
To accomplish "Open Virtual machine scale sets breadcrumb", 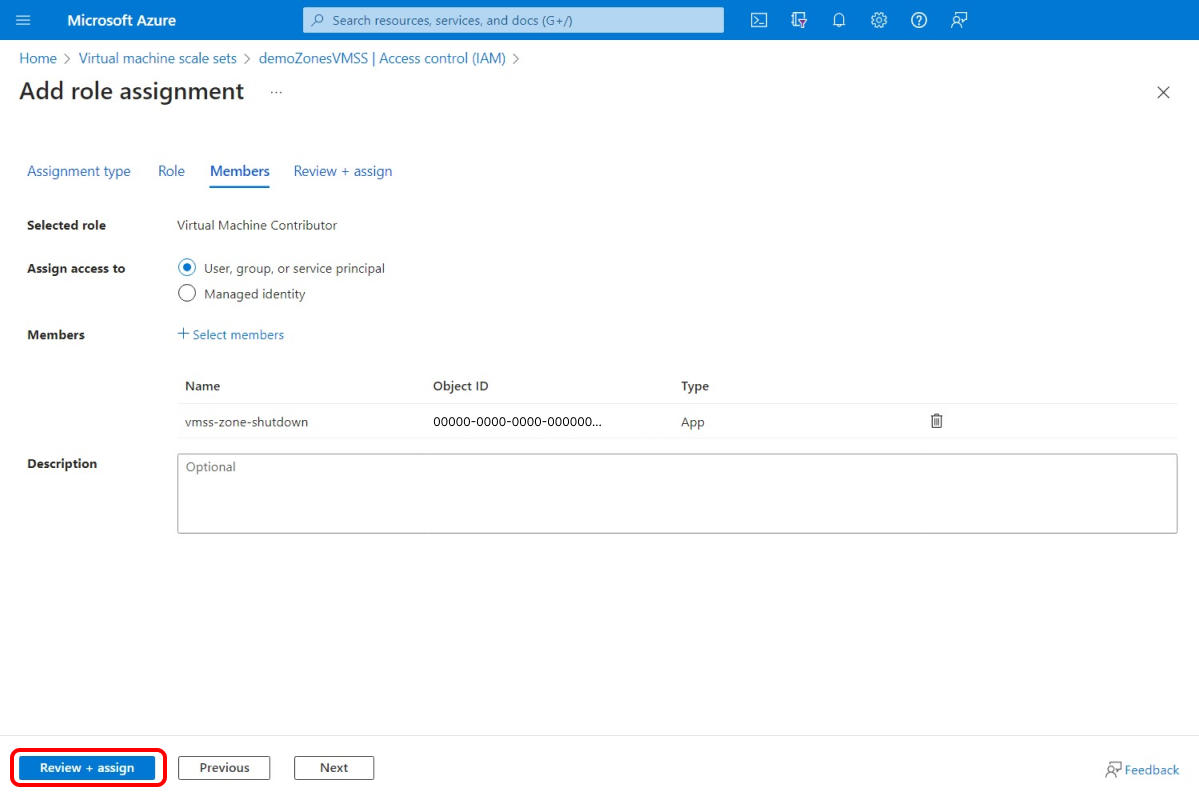I will pos(157,58).
